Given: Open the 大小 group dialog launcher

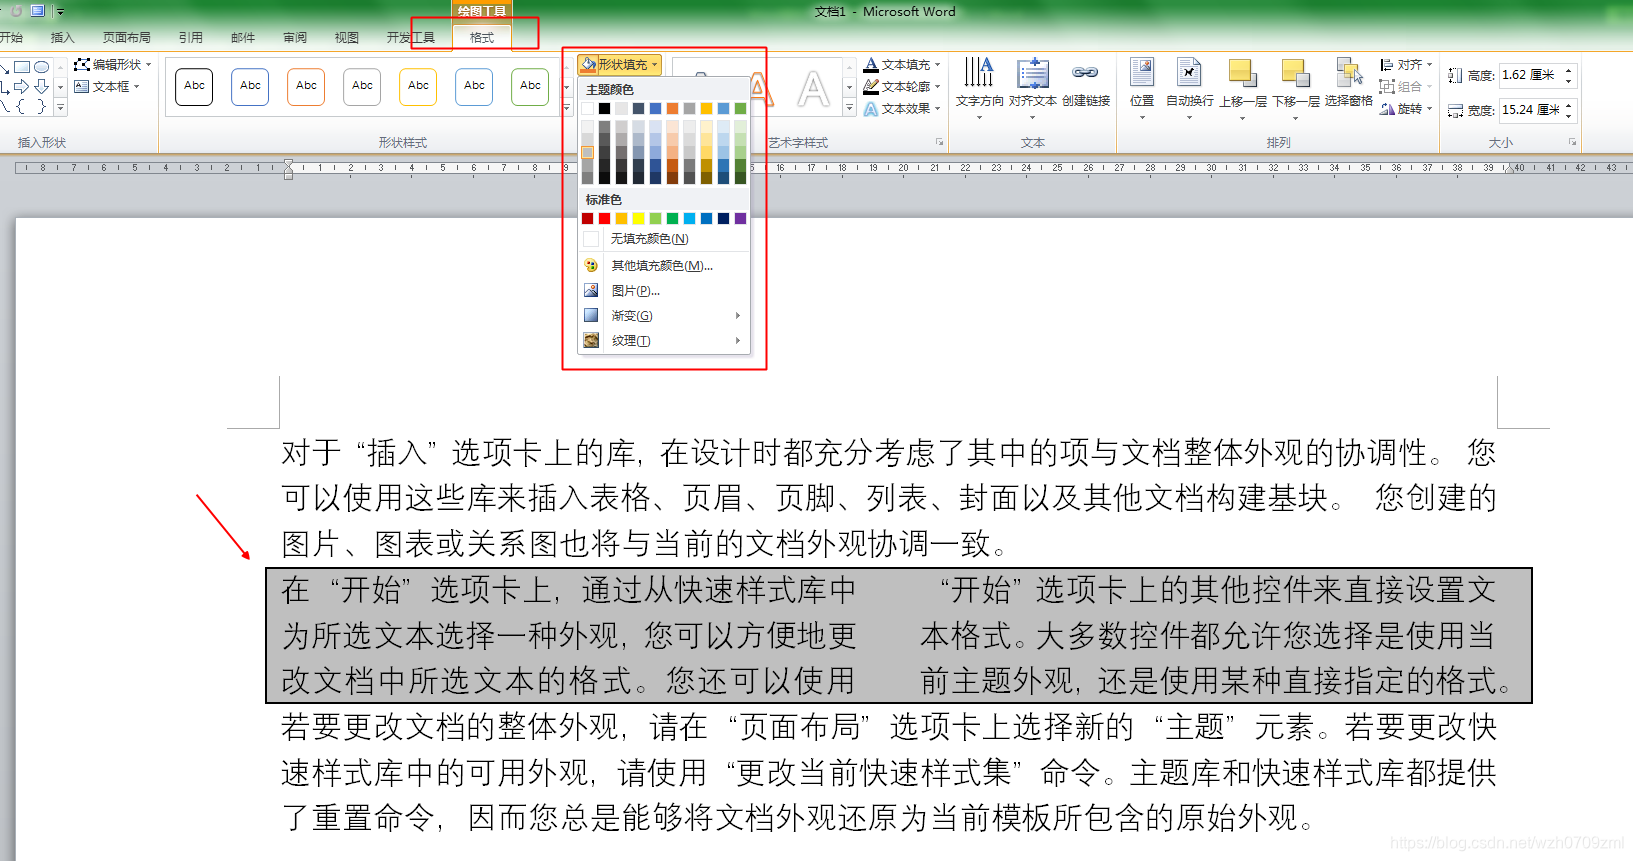Looking at the screenshot, I should click(1573, 143).
